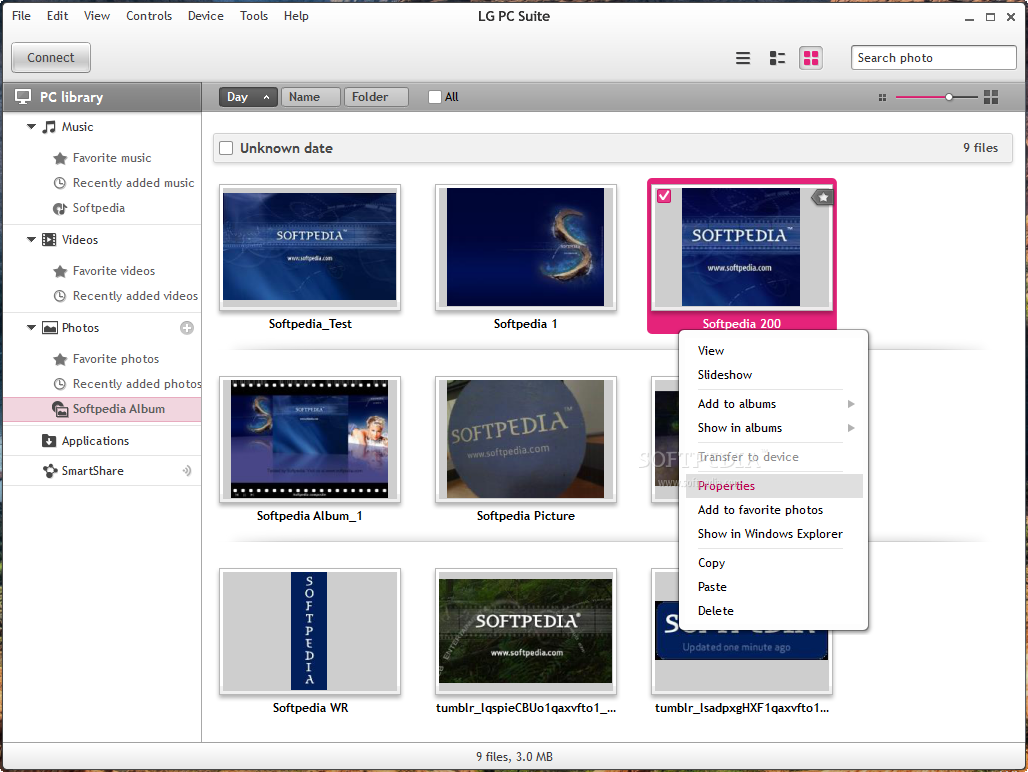Click the Applications download icon
The image size is (1028, 772).
[x=49, y=441]
